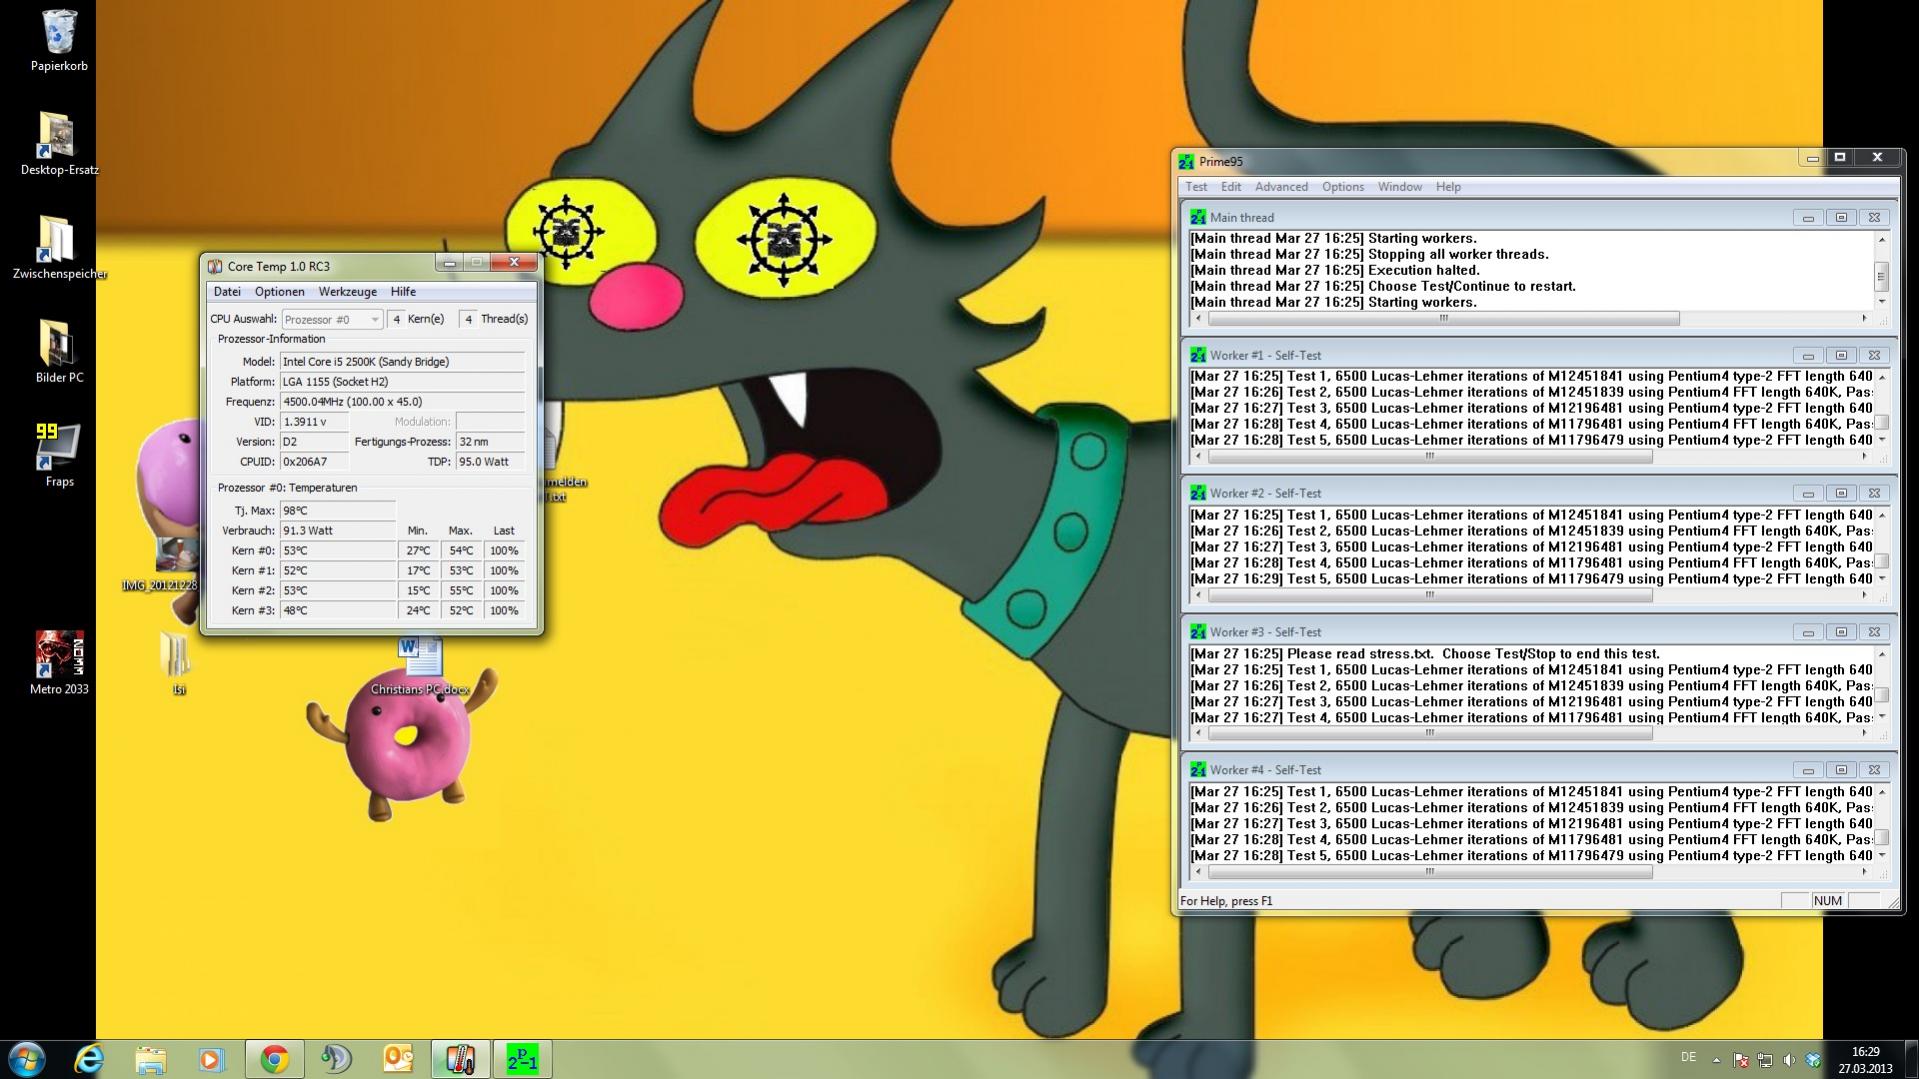The image size is (1919, 1079).
Task: Open the Main thread sub-window system icon
Action: pos(1198,217)
